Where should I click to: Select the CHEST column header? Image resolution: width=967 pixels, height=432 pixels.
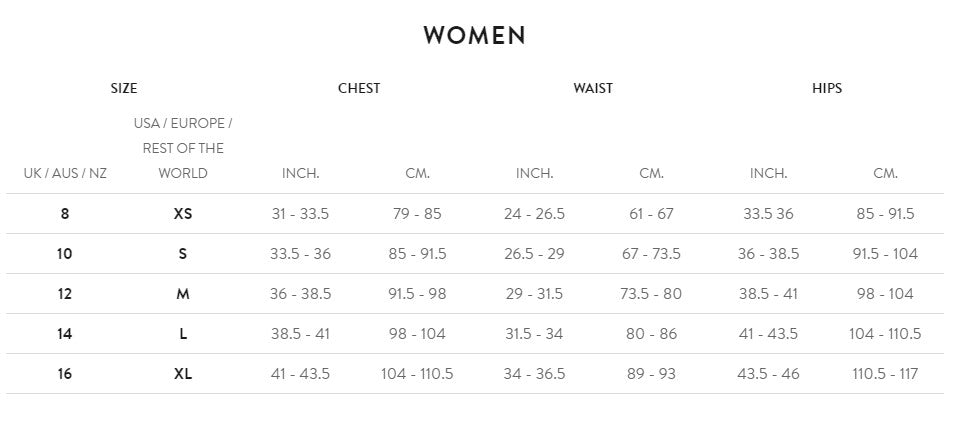pos(359,88)
